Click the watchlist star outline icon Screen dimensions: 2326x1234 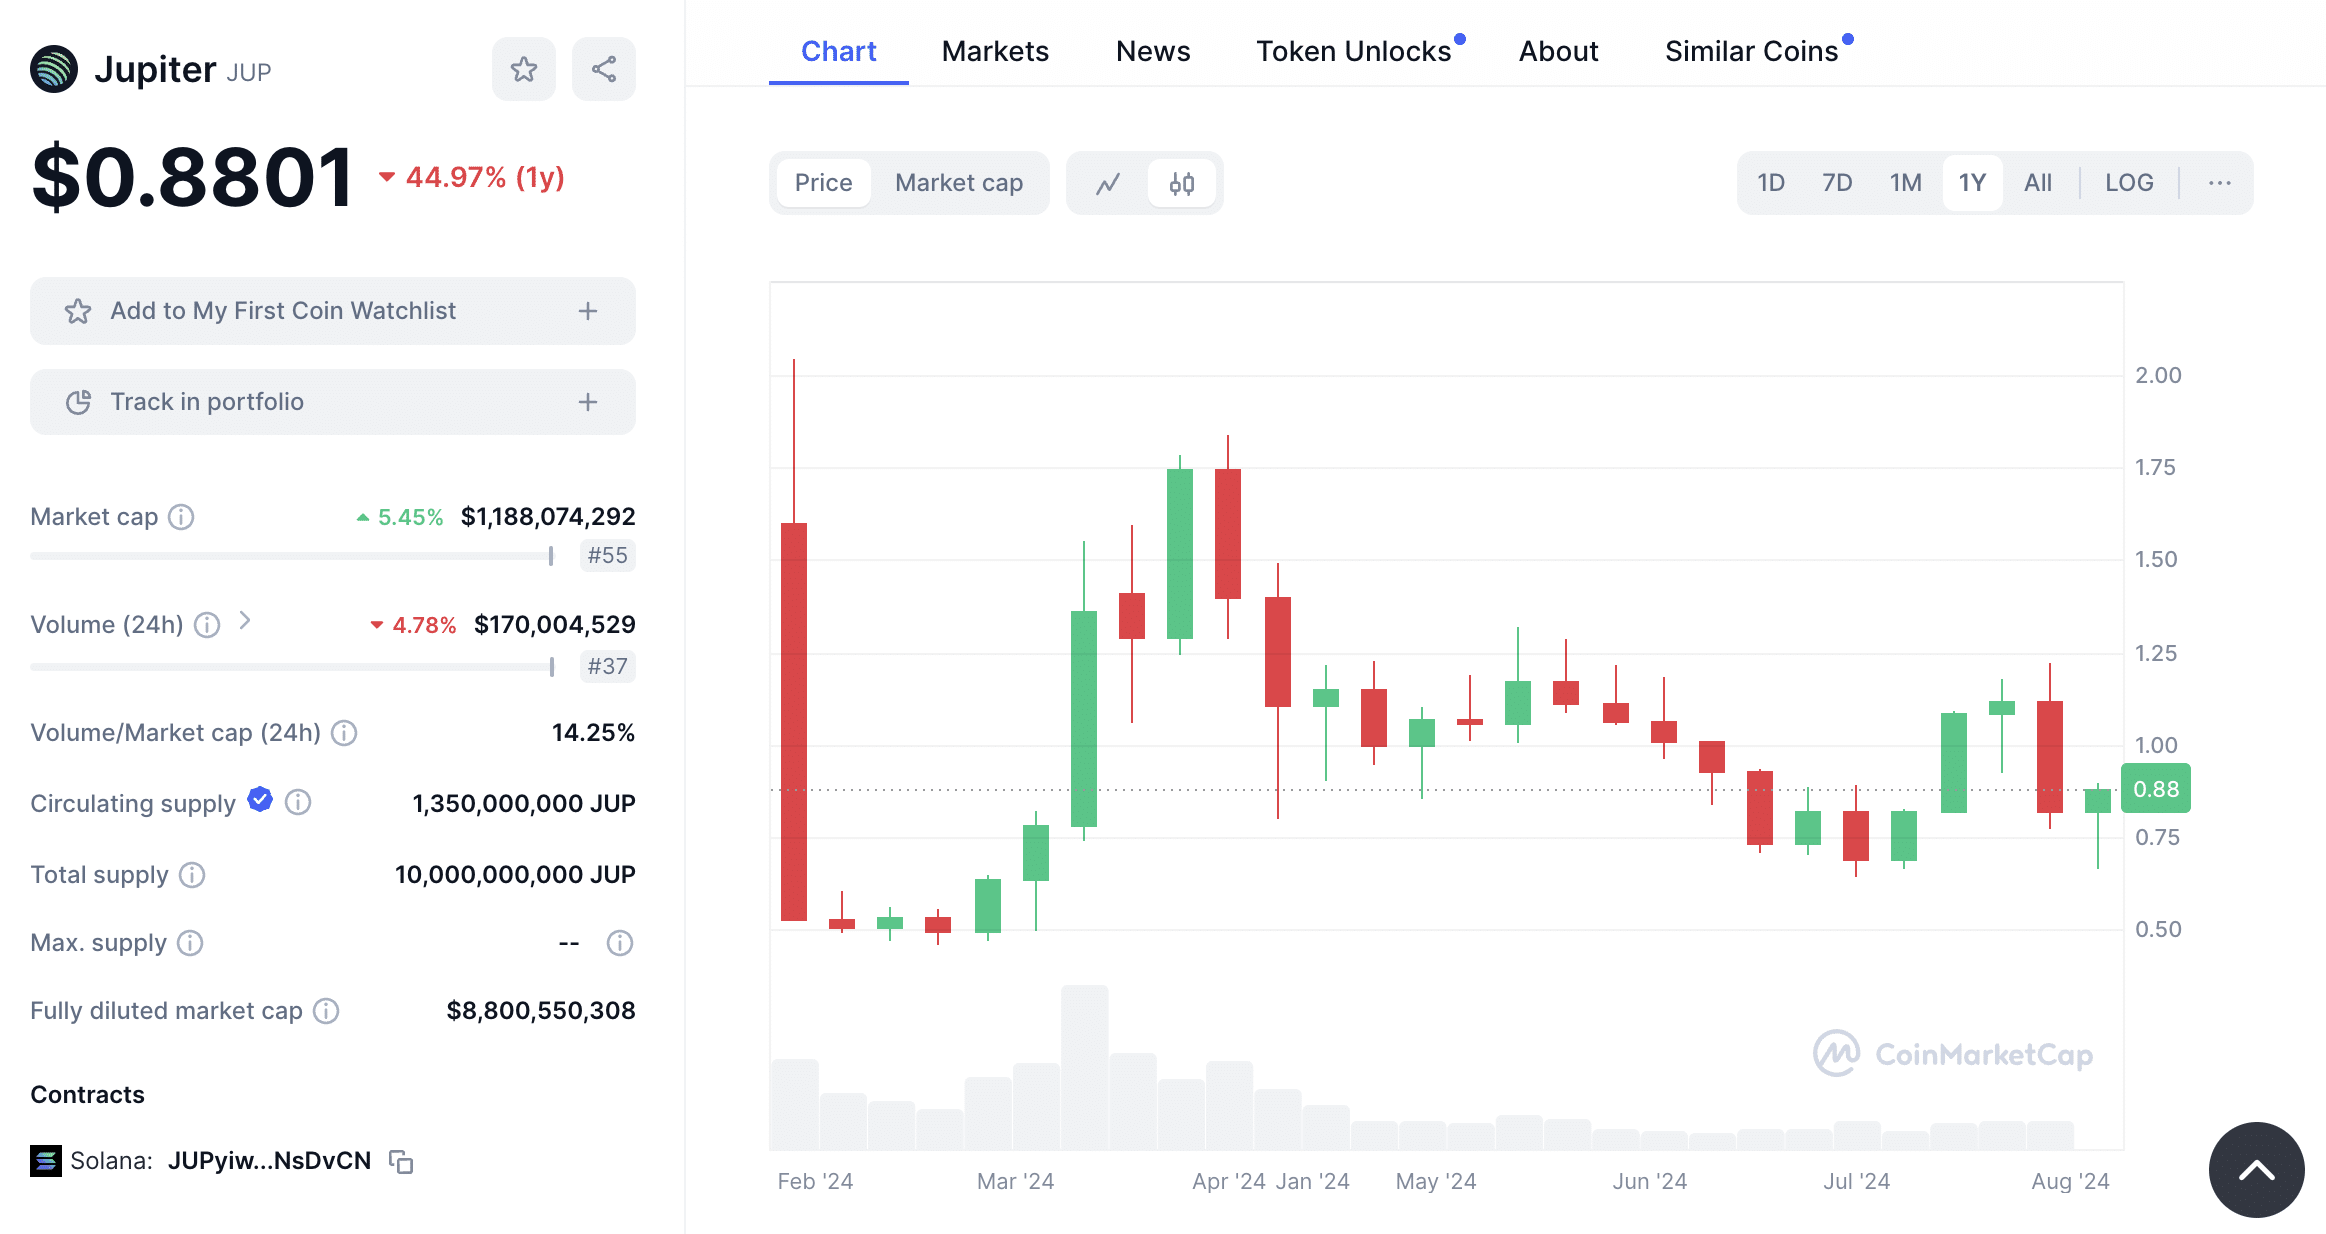(x=78, y=311)
